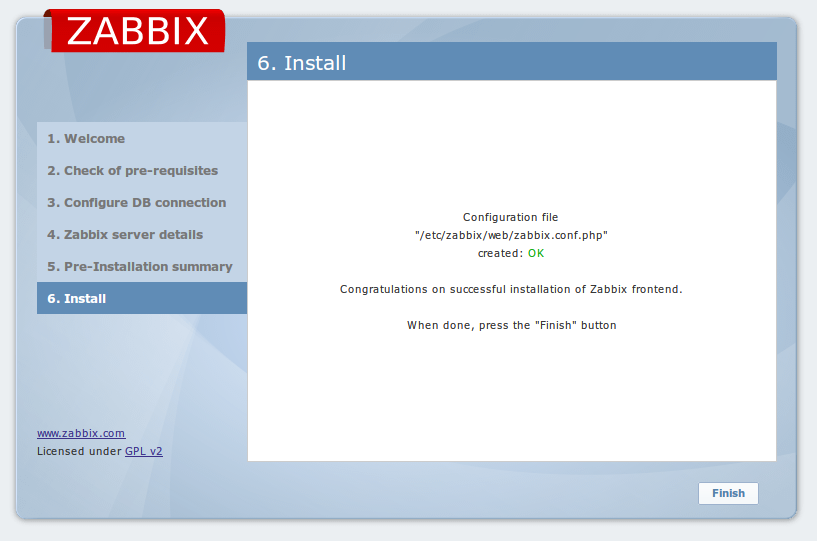This screenshot has width=817, height=541.
Task: Click the 'When done, press the Finish button' text
Action: click(512, 325)
